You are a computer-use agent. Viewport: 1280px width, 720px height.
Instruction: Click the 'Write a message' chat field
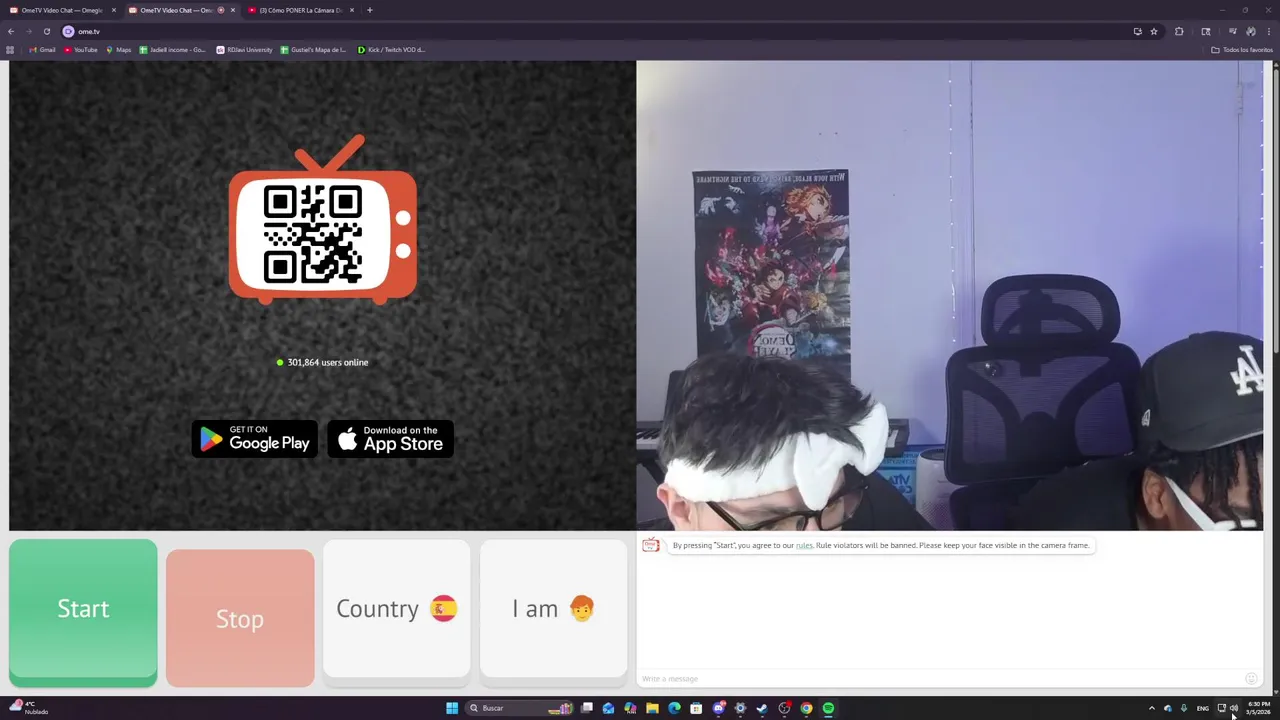tap(940, 679)
